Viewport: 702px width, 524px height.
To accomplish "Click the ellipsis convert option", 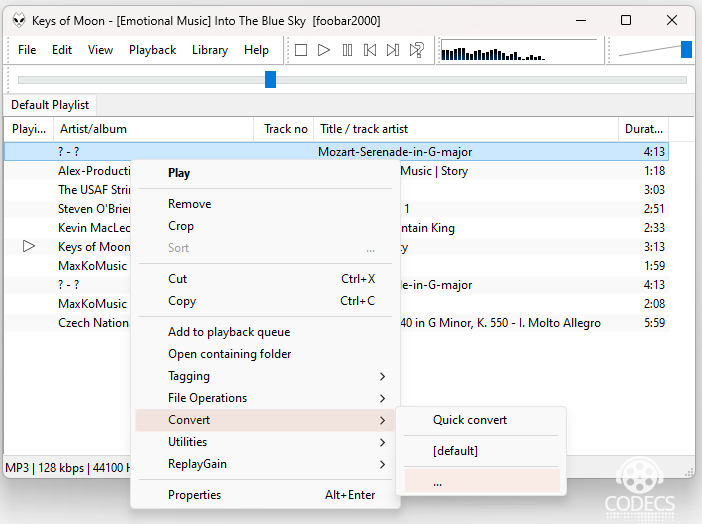I will coord(482,481).
